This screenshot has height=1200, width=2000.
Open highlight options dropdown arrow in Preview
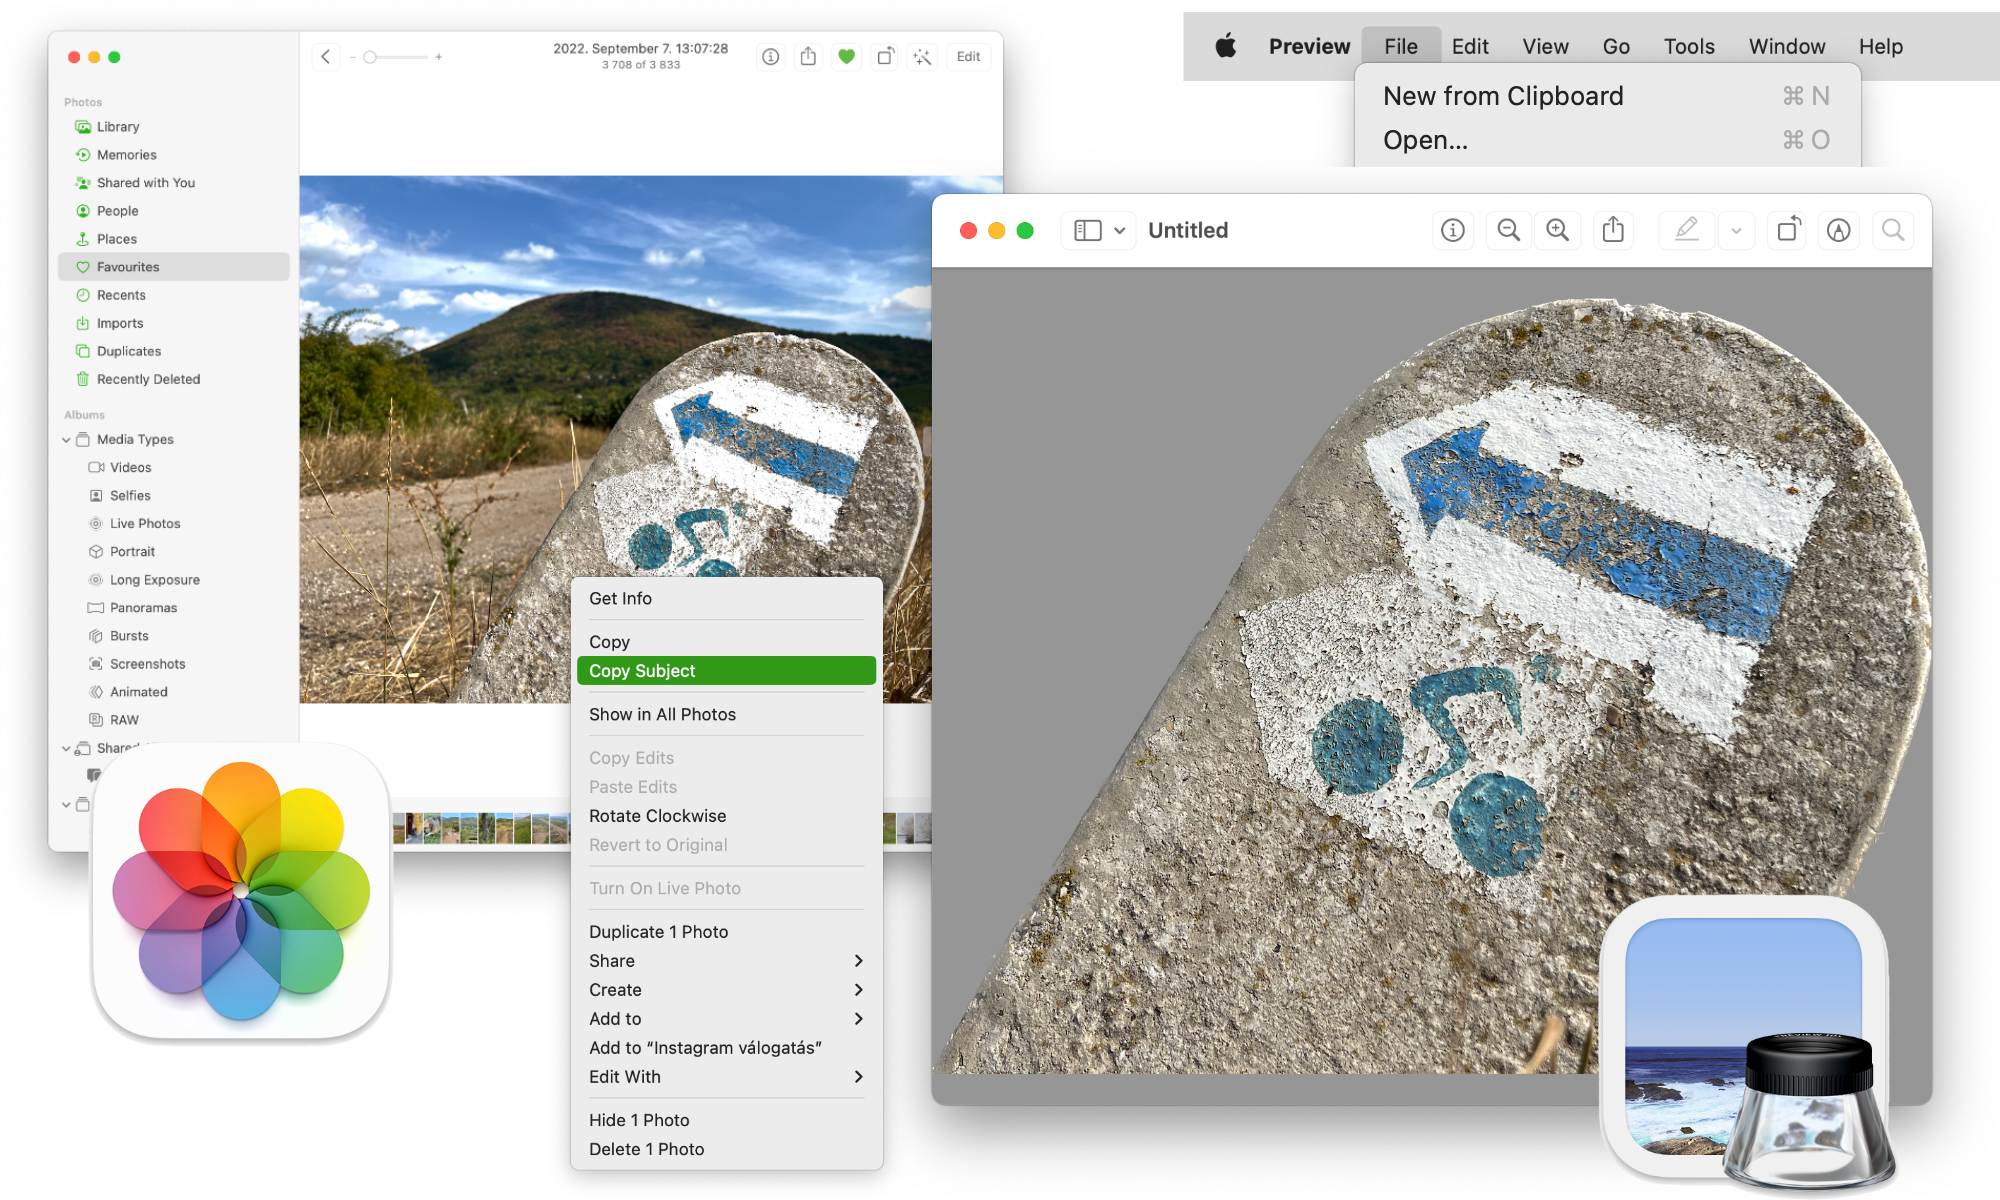click(1737, 230)
